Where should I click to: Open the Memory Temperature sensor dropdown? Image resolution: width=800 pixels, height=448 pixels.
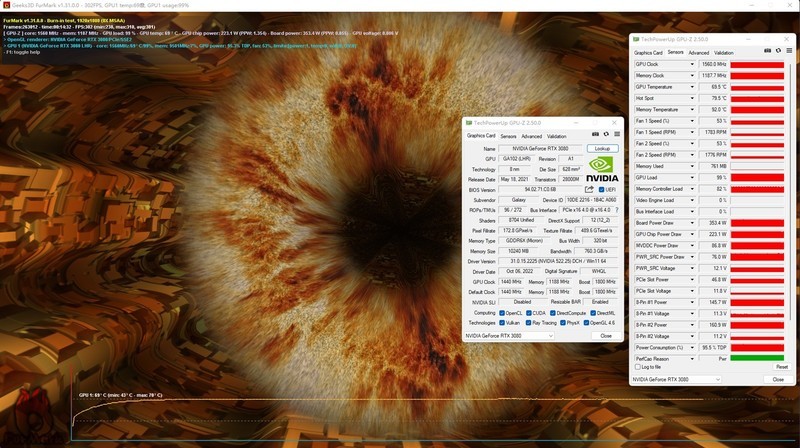pos(692,110)
